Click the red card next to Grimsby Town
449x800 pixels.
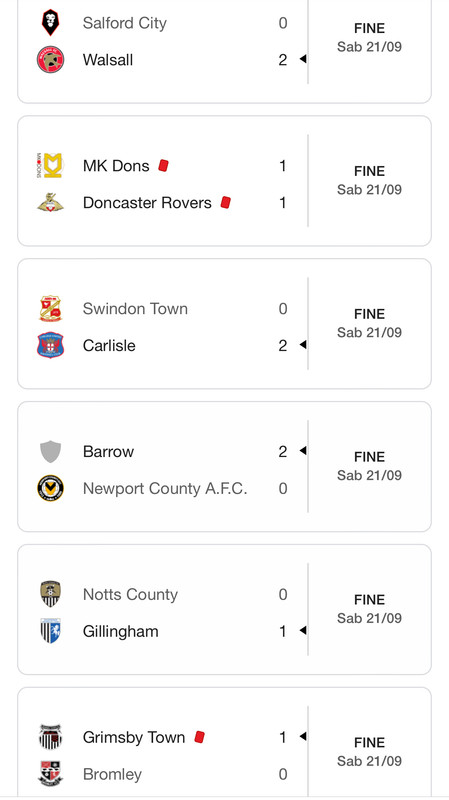(199, 737)
